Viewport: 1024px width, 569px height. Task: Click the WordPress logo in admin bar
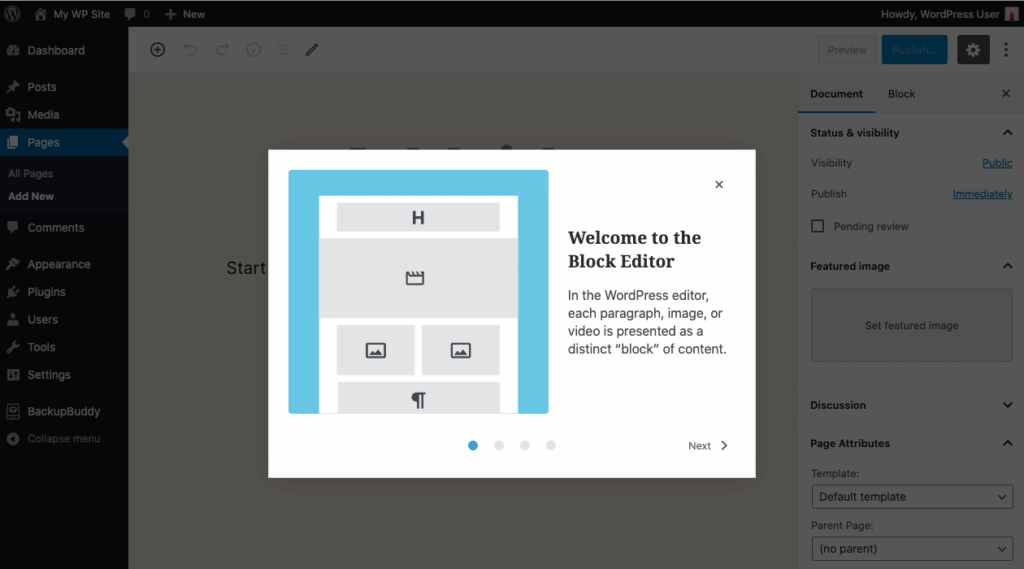tap(12, 14)
